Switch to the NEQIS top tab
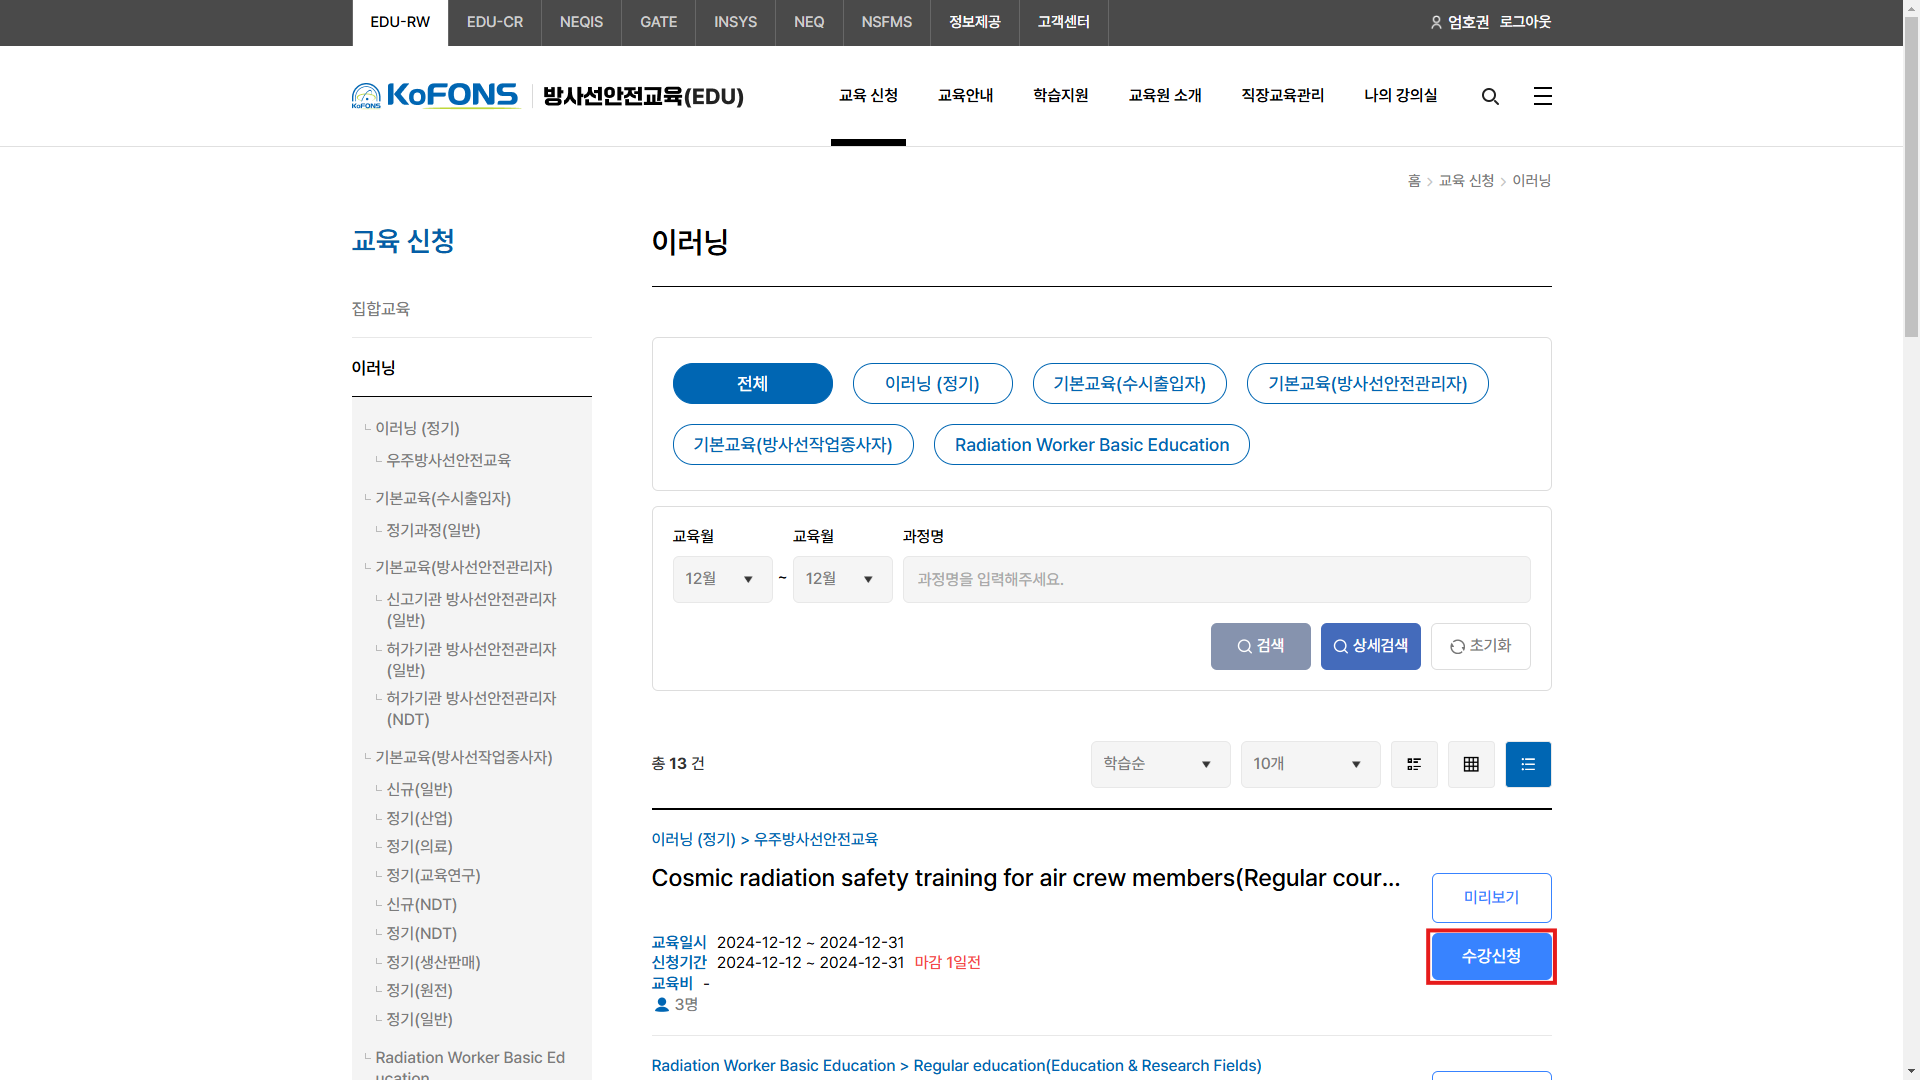This screenshot has height=1080, width=1920. click(581, 22)
